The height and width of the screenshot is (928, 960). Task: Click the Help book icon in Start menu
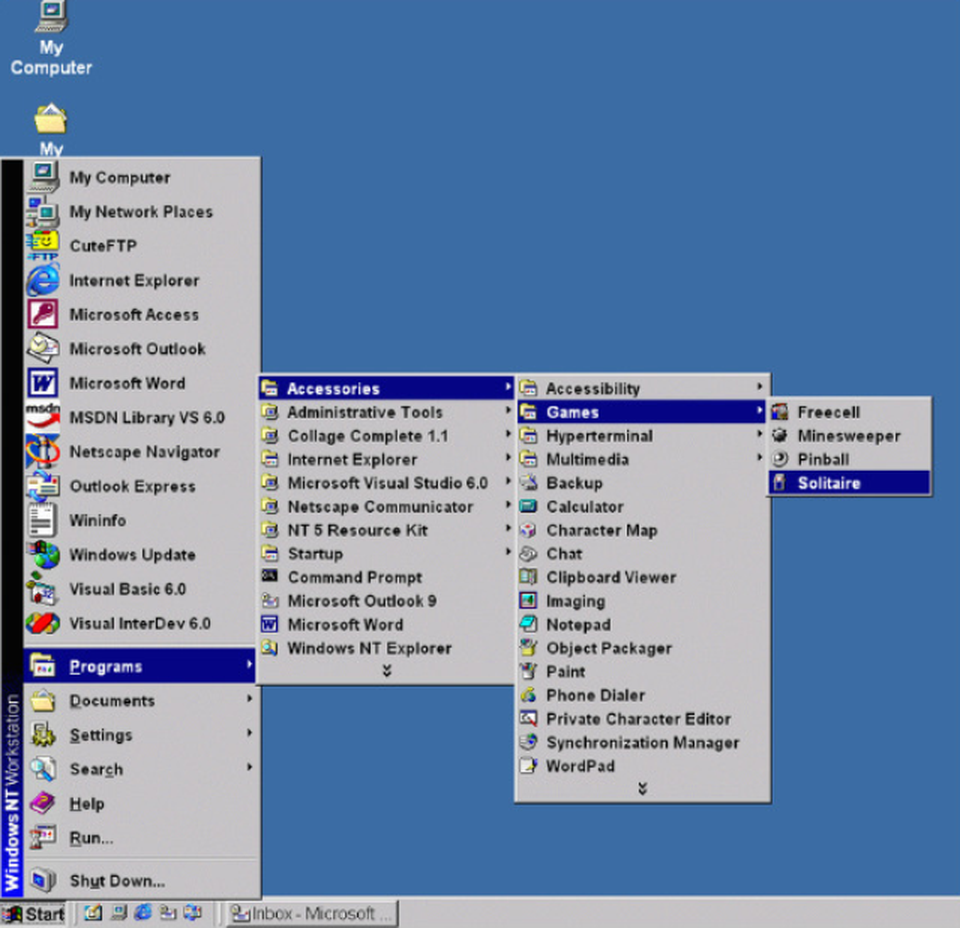(x=42, y=803)
